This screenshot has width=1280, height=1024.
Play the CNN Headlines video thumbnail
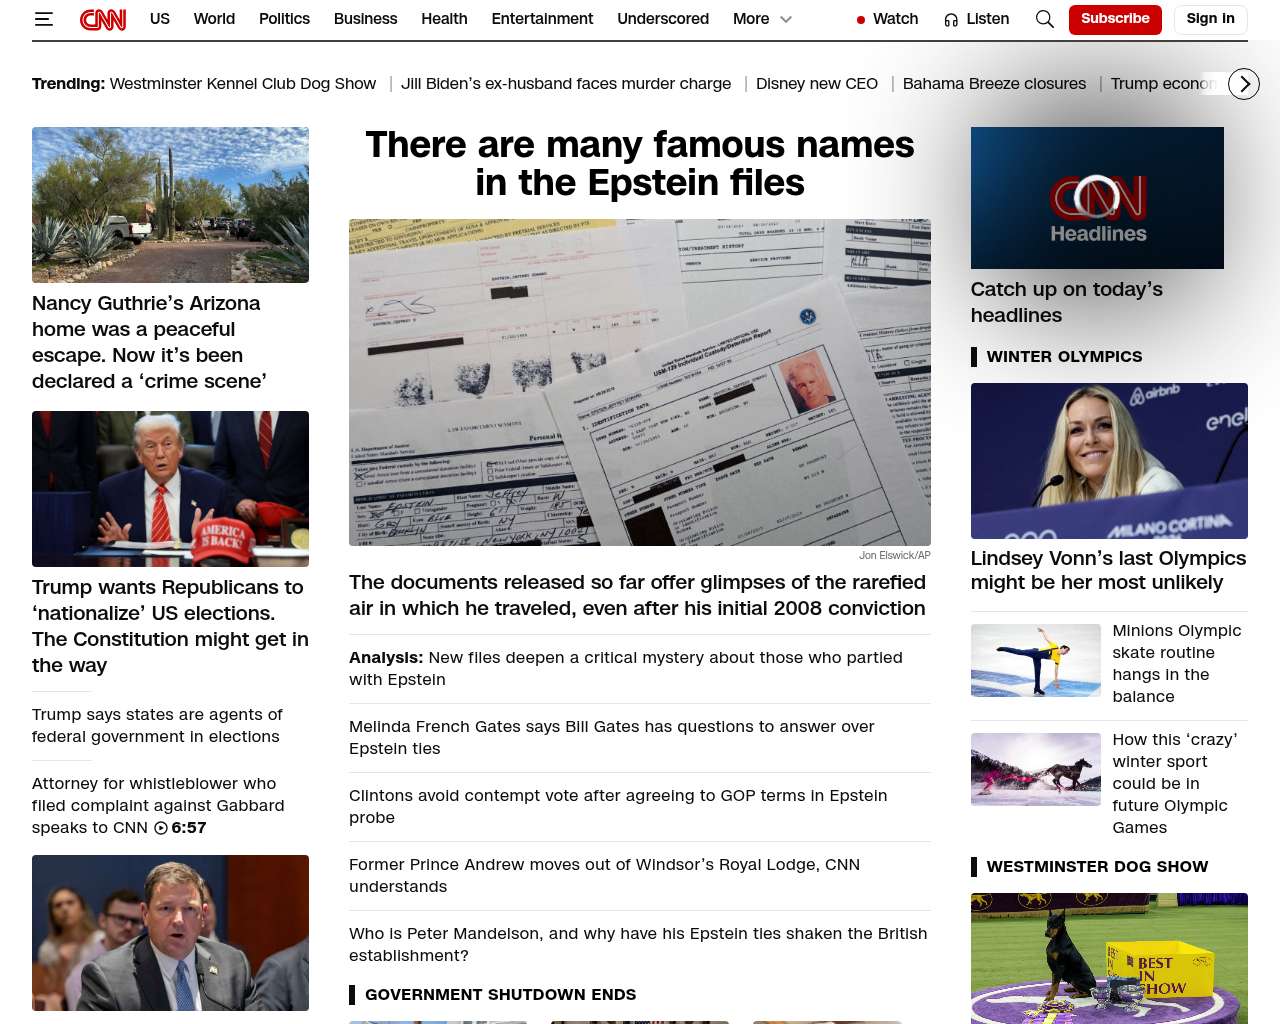tap(1097, 198)
